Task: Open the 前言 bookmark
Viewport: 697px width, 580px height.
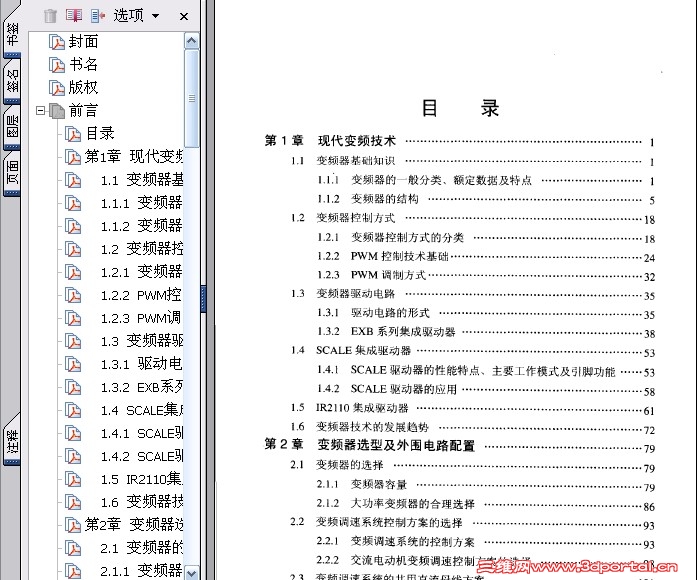Action: click(83, 111)
